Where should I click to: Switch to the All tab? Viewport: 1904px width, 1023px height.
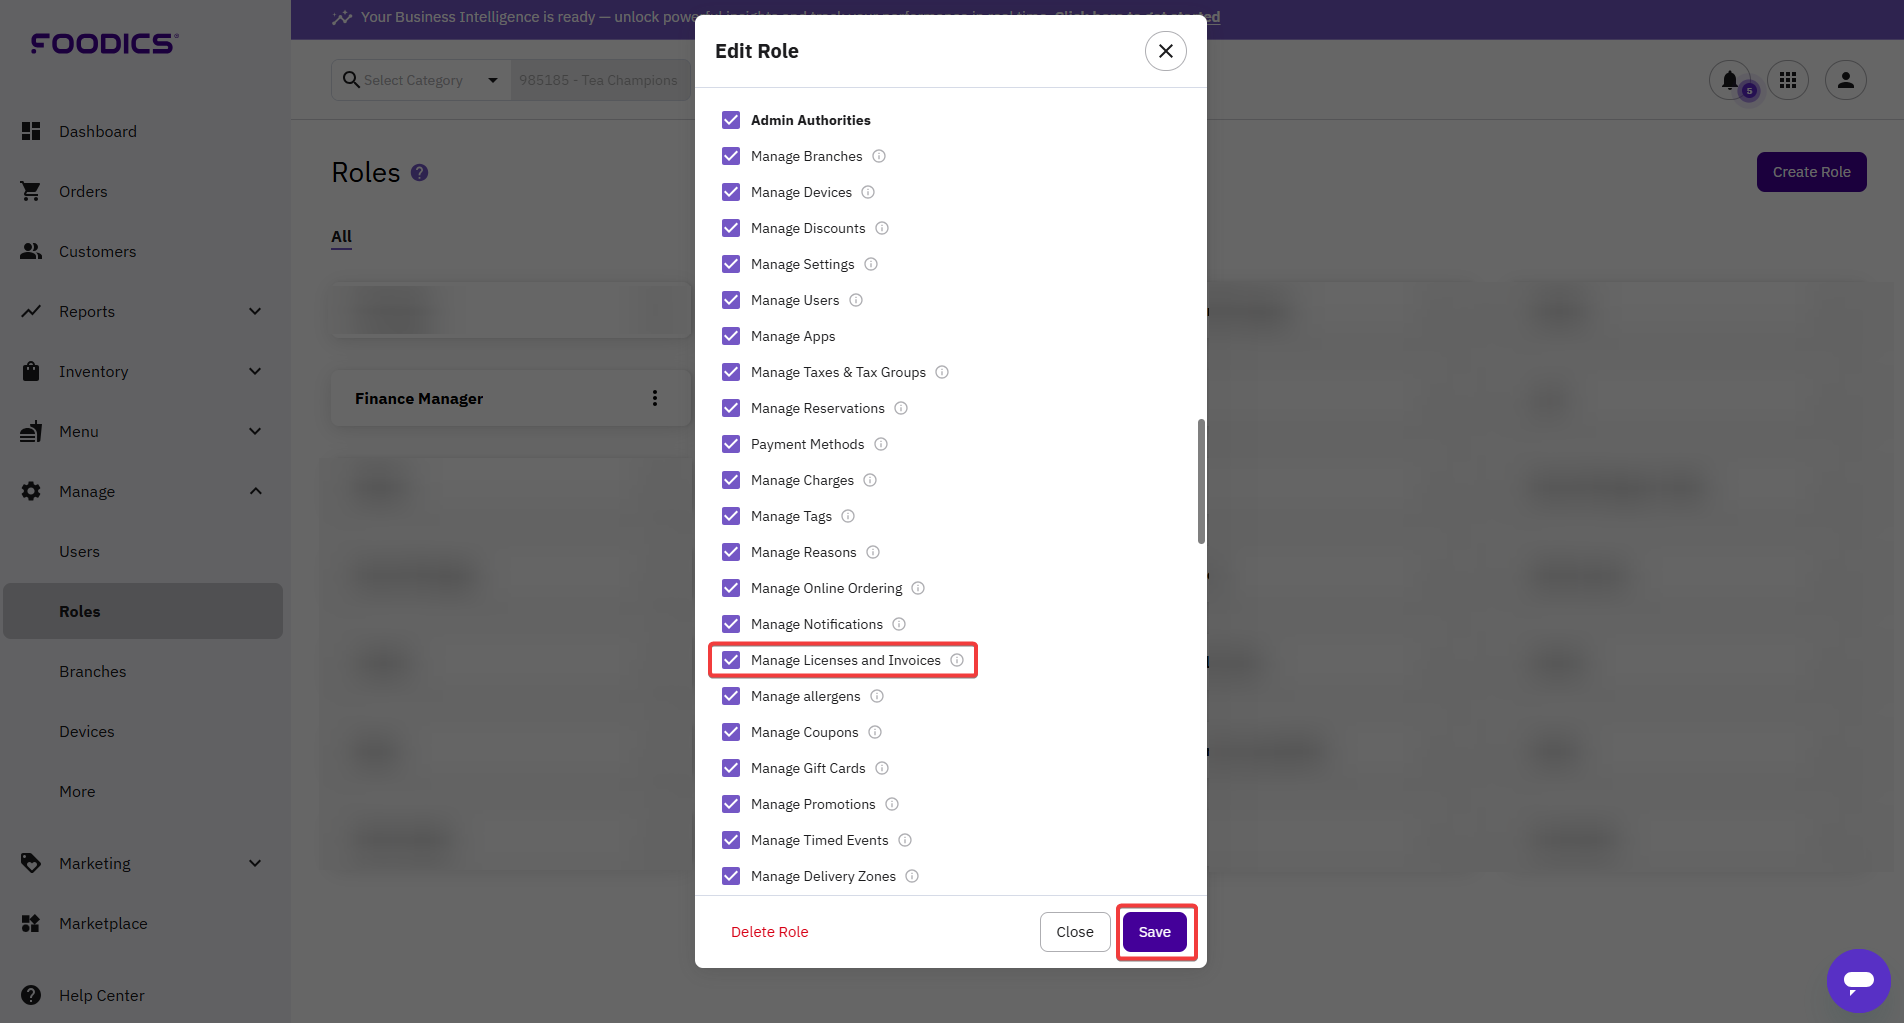click(x=341, y=236)
